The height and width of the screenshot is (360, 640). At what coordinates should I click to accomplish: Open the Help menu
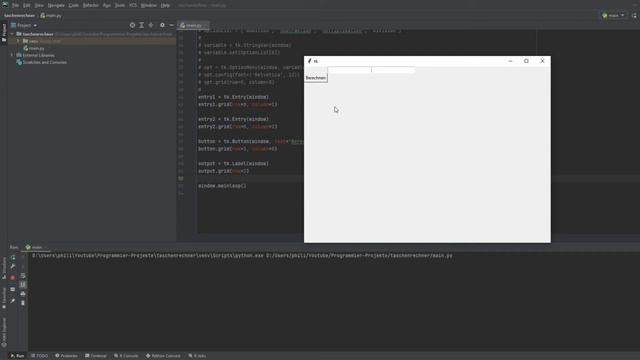(x=165, y=5)
